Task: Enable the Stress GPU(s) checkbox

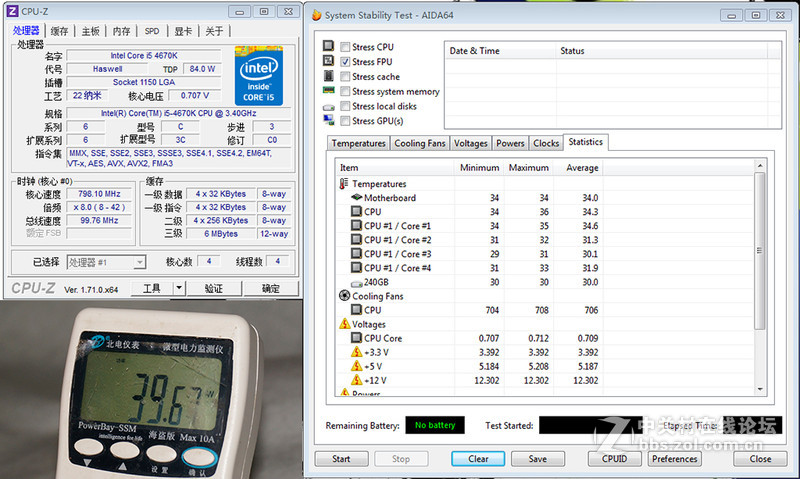Action: click(x=345, y=121)
